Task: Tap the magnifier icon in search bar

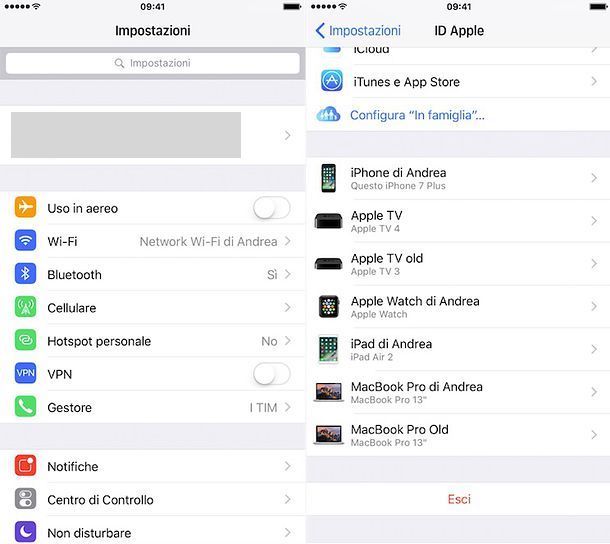Action: [119, 63]
